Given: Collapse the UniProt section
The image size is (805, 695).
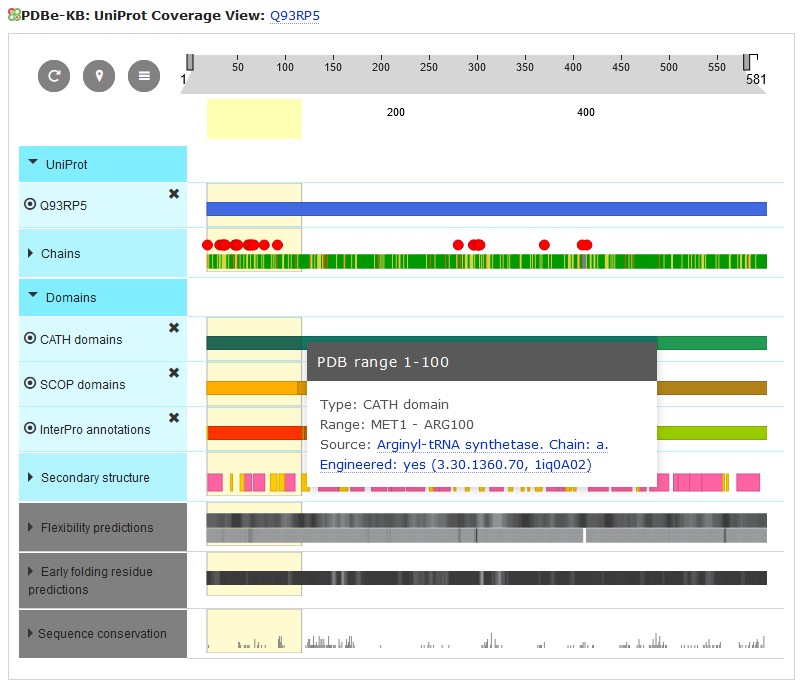Looking at the screenshot, I should coord(34,163).
